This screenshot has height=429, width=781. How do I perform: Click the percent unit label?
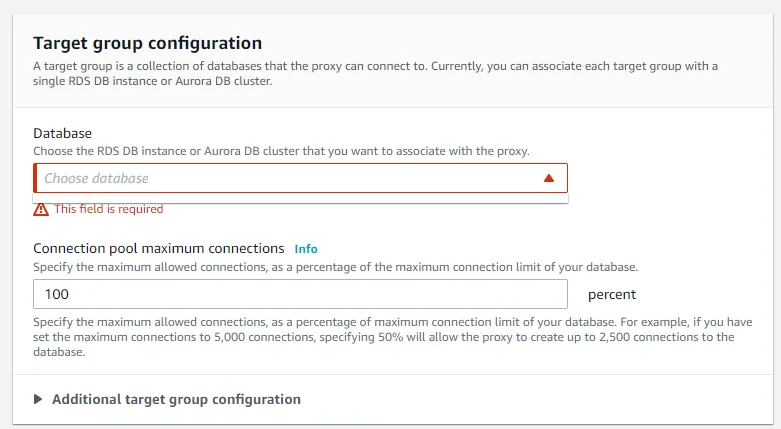(x=612, y=294)
